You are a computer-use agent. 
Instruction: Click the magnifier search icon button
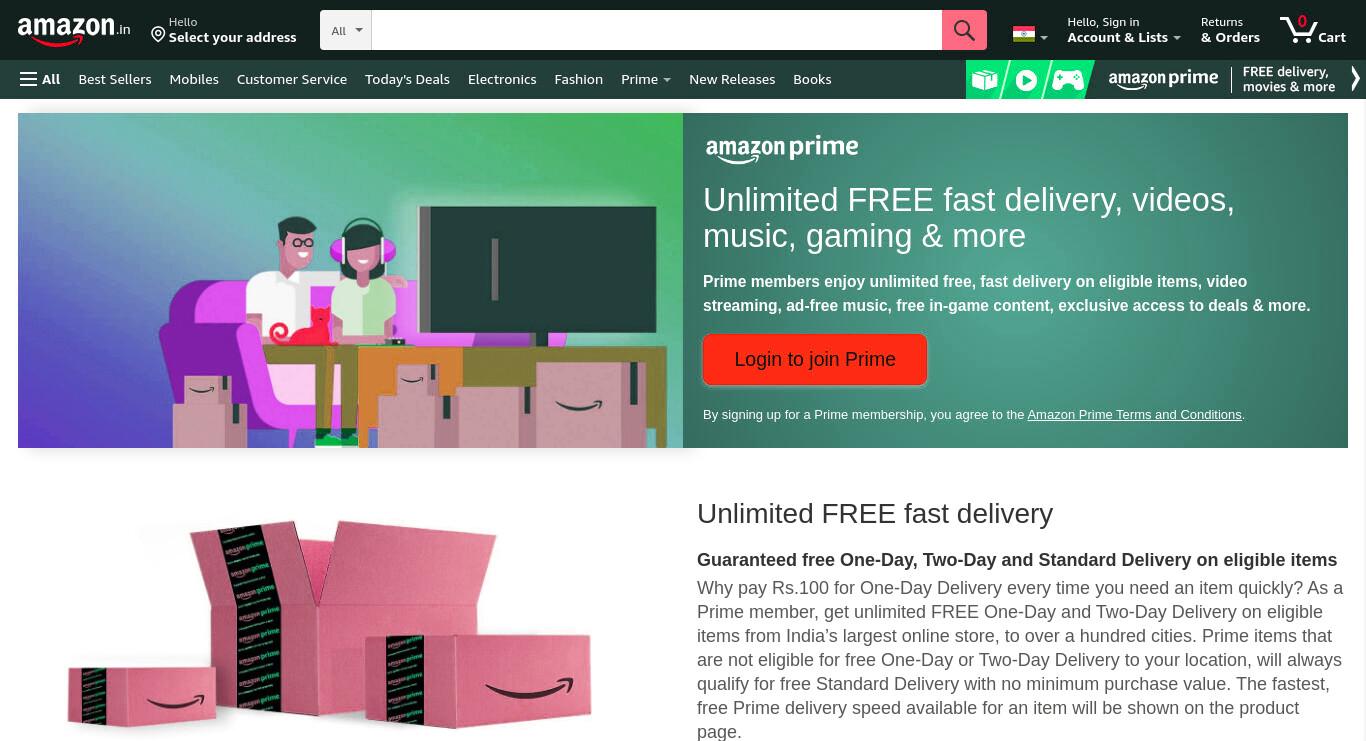[964, 30]
